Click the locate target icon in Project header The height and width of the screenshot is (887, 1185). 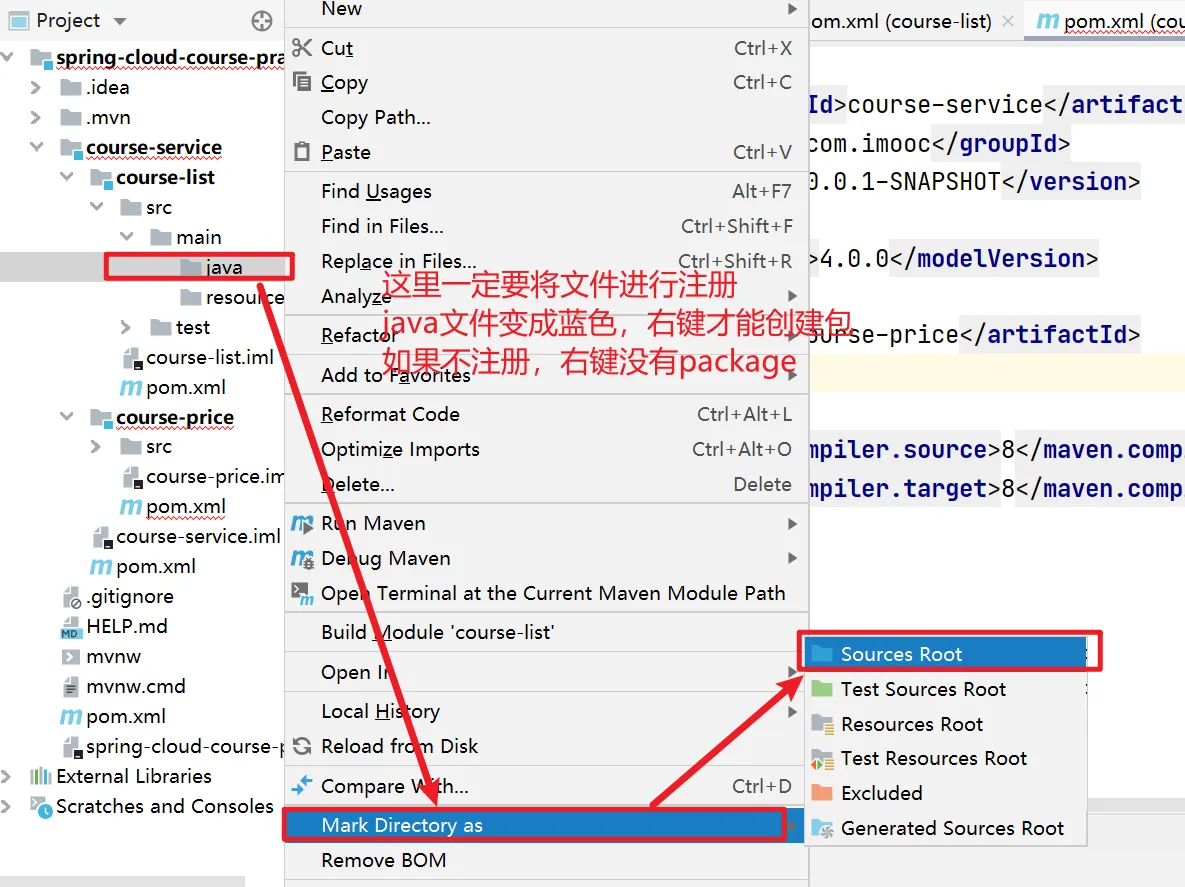point(261,20)
